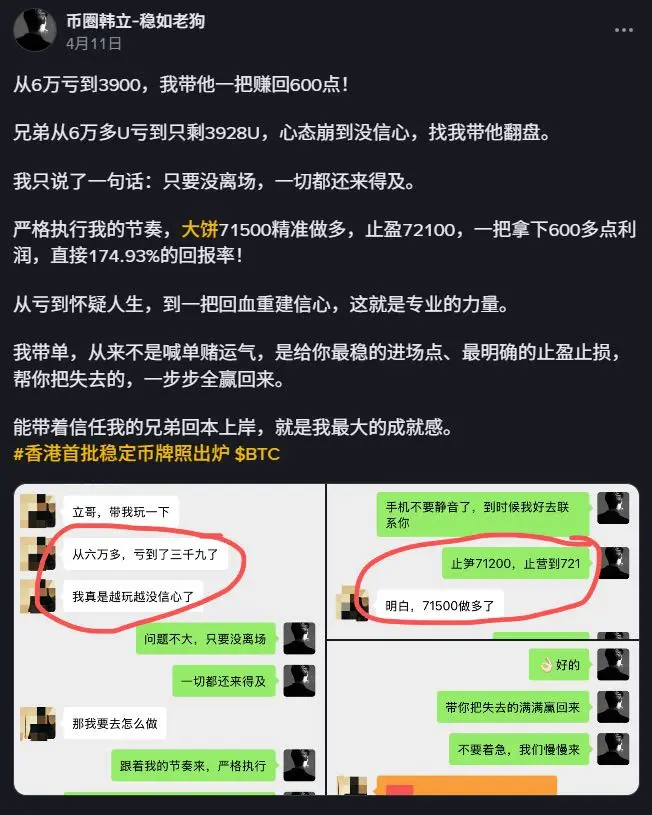Open the 4月11日 post timestamp
Image resolution: width=652 pixels, height=815 pixels.
click(94, 43)
